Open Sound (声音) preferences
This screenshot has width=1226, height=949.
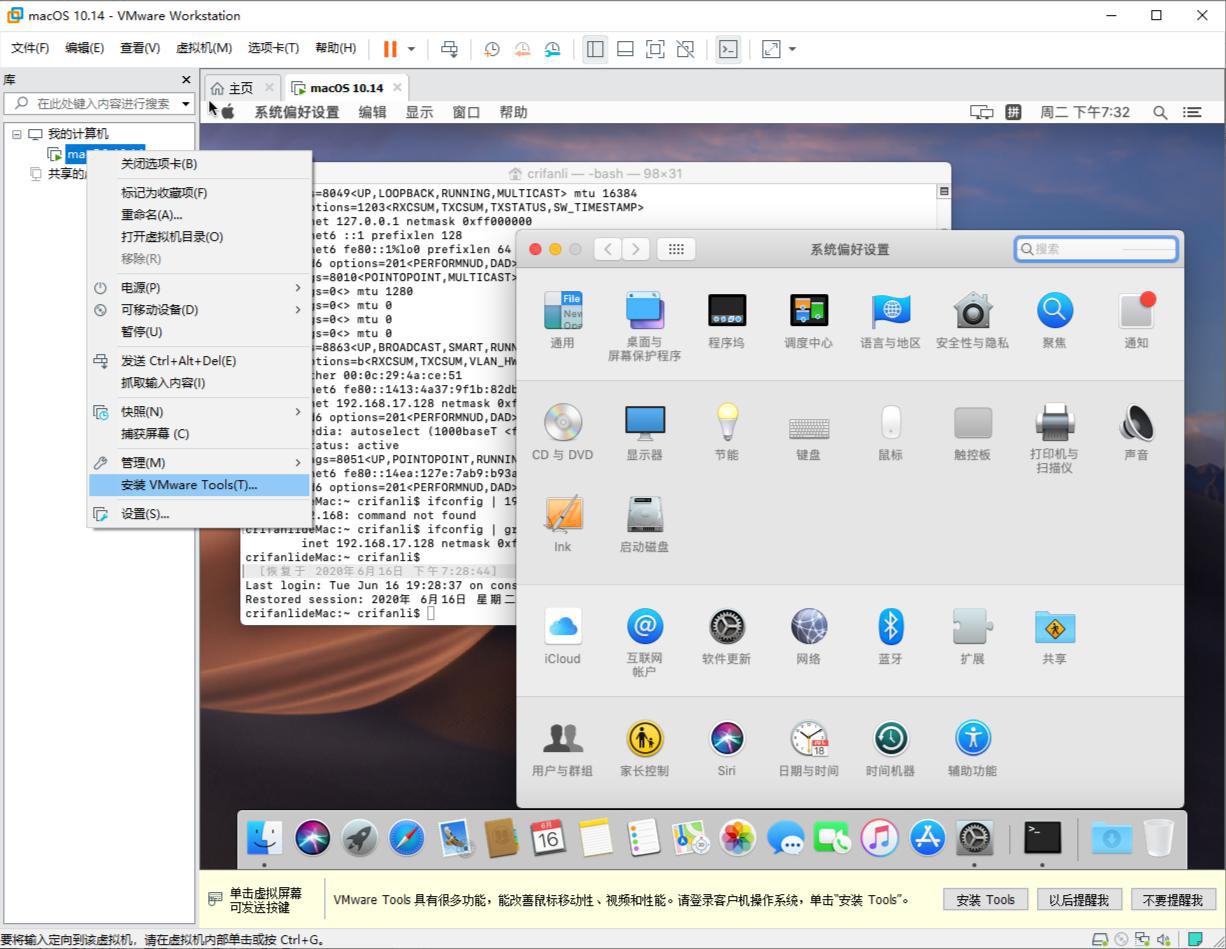click(1136, 423)
